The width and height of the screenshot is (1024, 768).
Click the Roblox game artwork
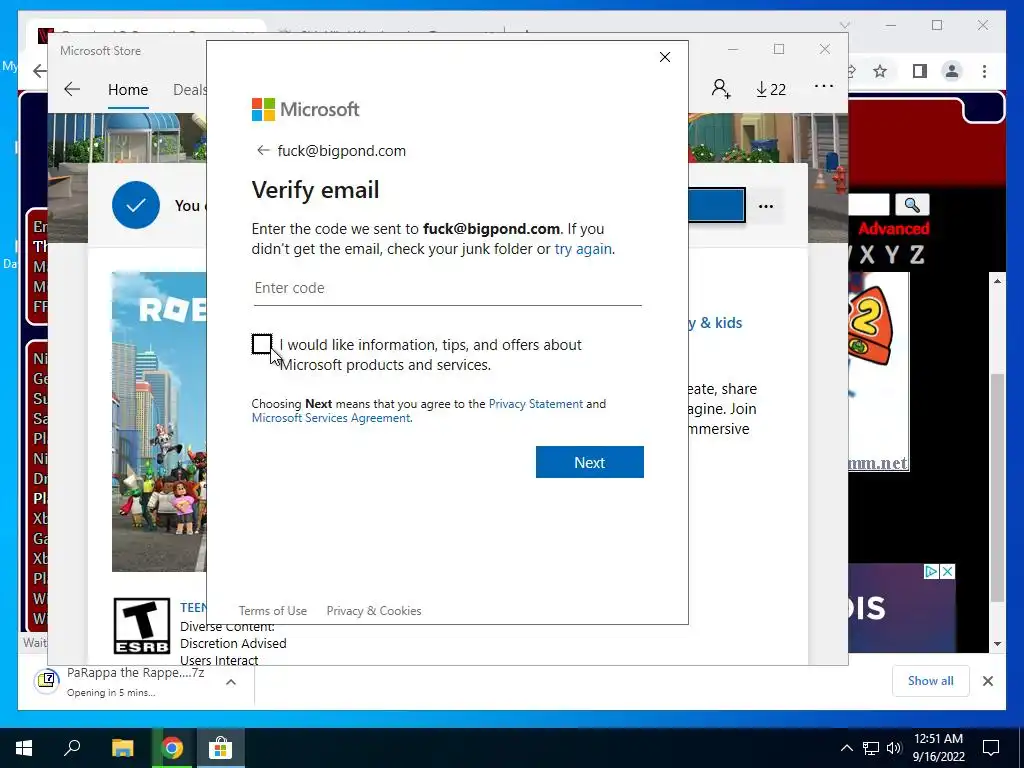coord(159,421)
